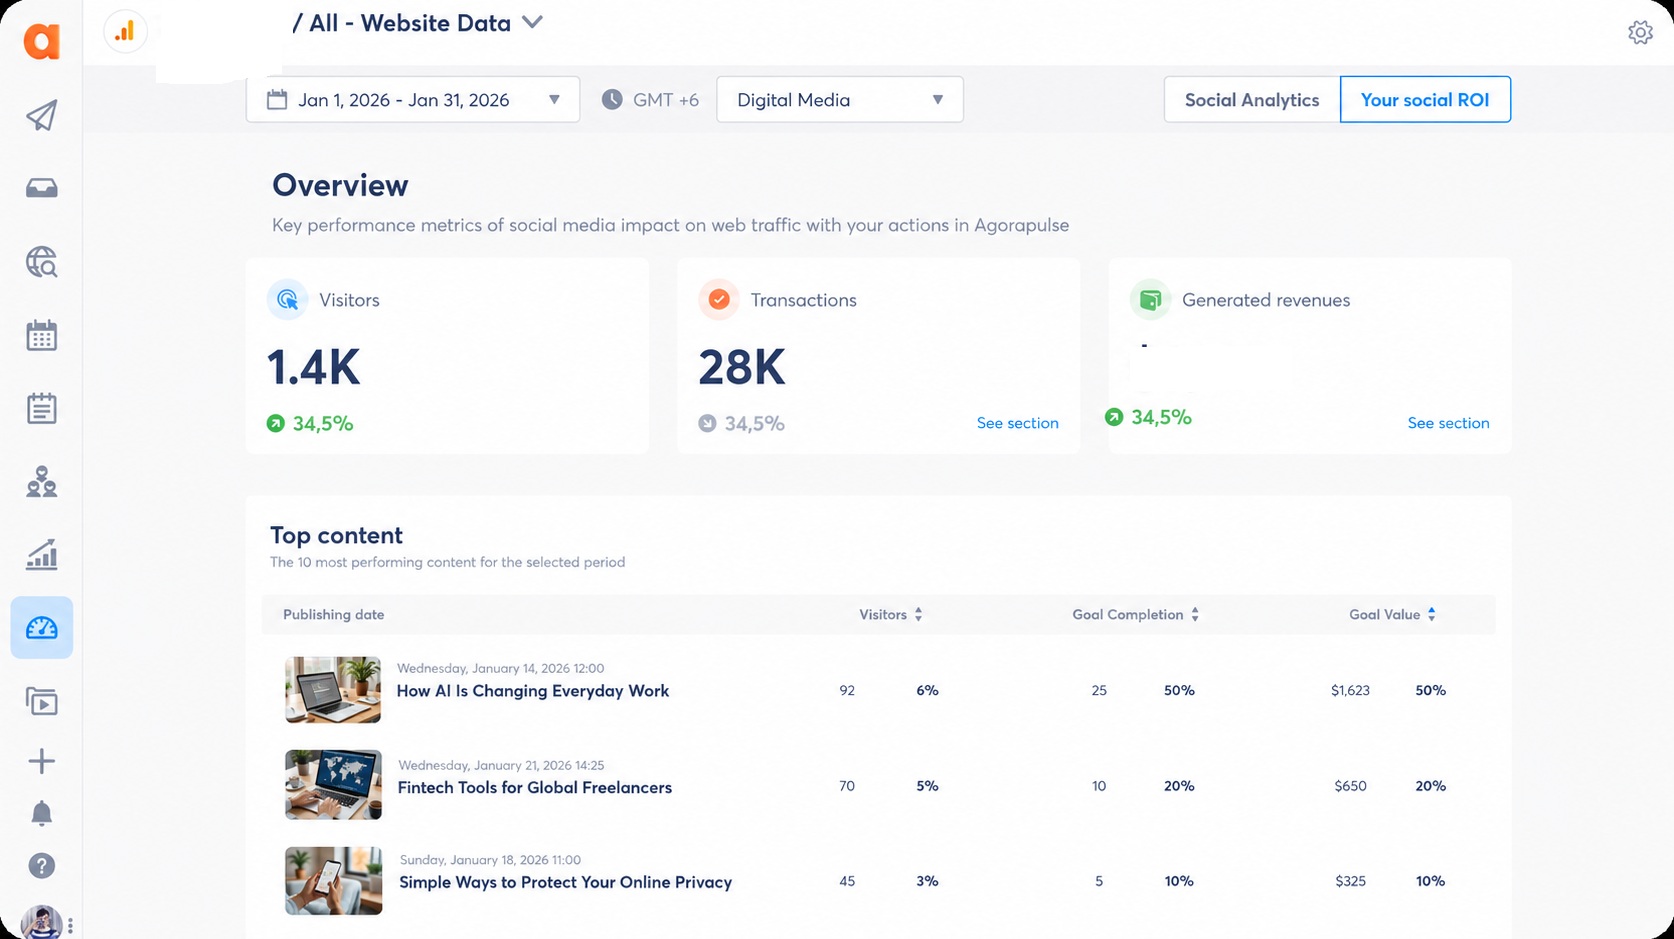Open the bar chart reports icon
The width and height of the screenshot is (1674, 939).
[x=41, y=554]
